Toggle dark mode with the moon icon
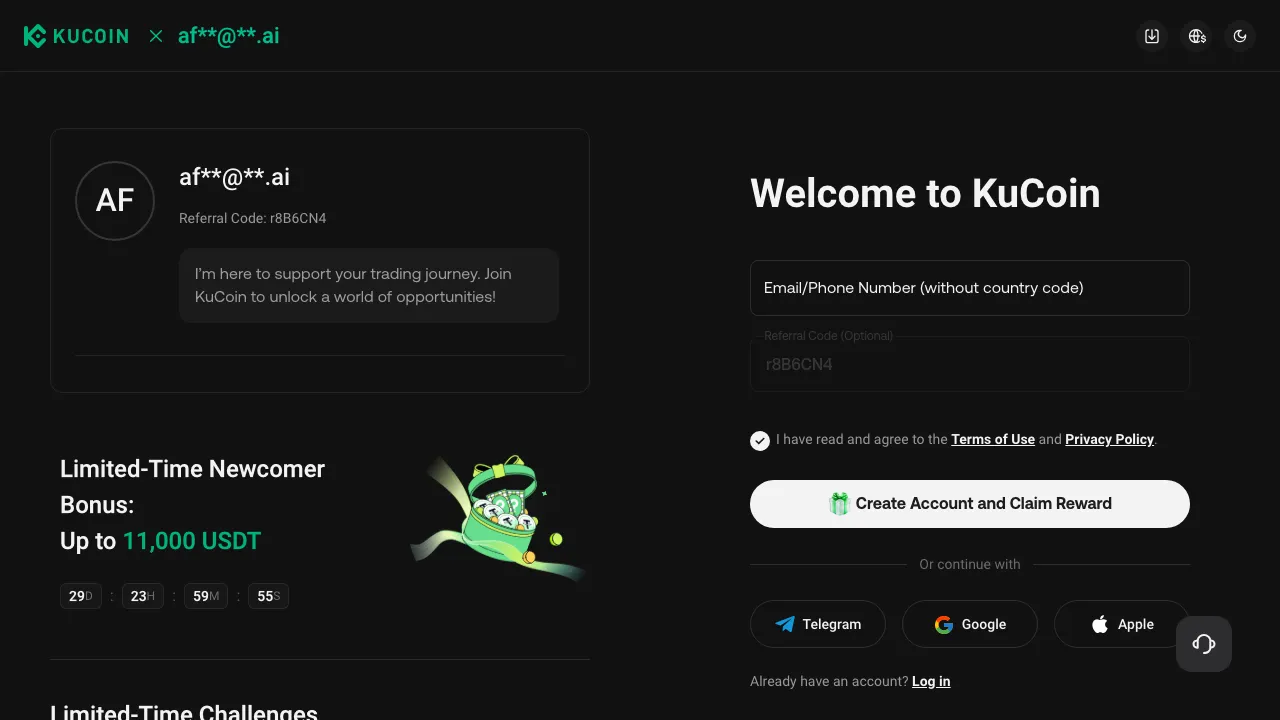The width and height of the screenshot is (1280, 720). tap(1240, 36)
